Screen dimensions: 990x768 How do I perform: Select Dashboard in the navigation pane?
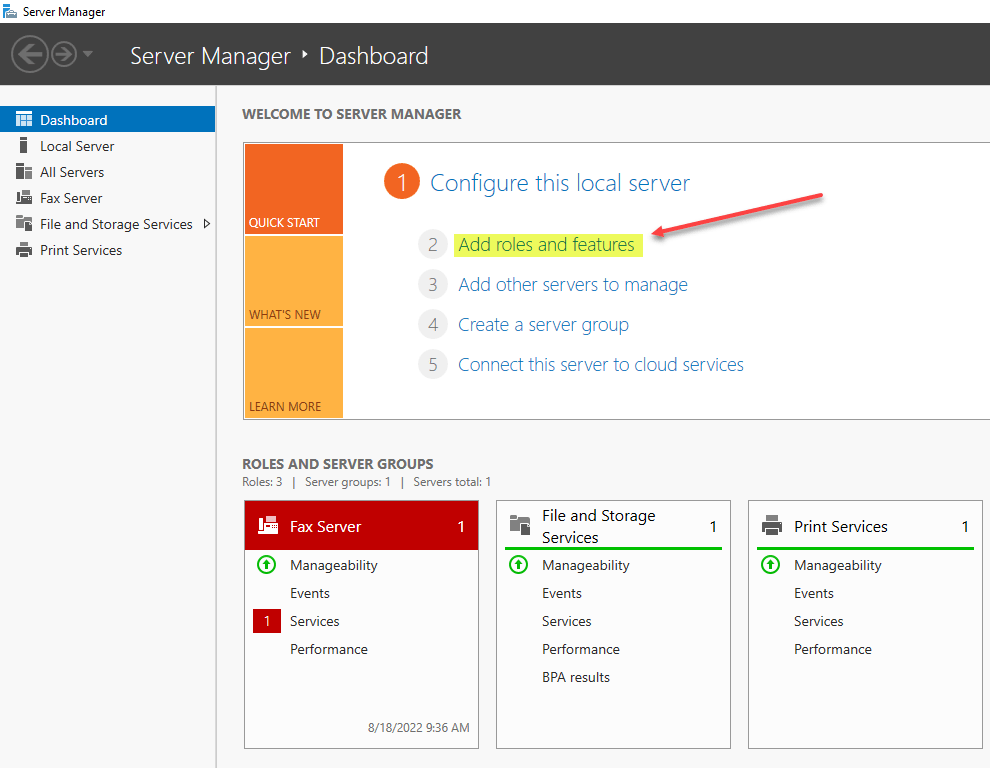pyautogui.click(x=107, y=119)
